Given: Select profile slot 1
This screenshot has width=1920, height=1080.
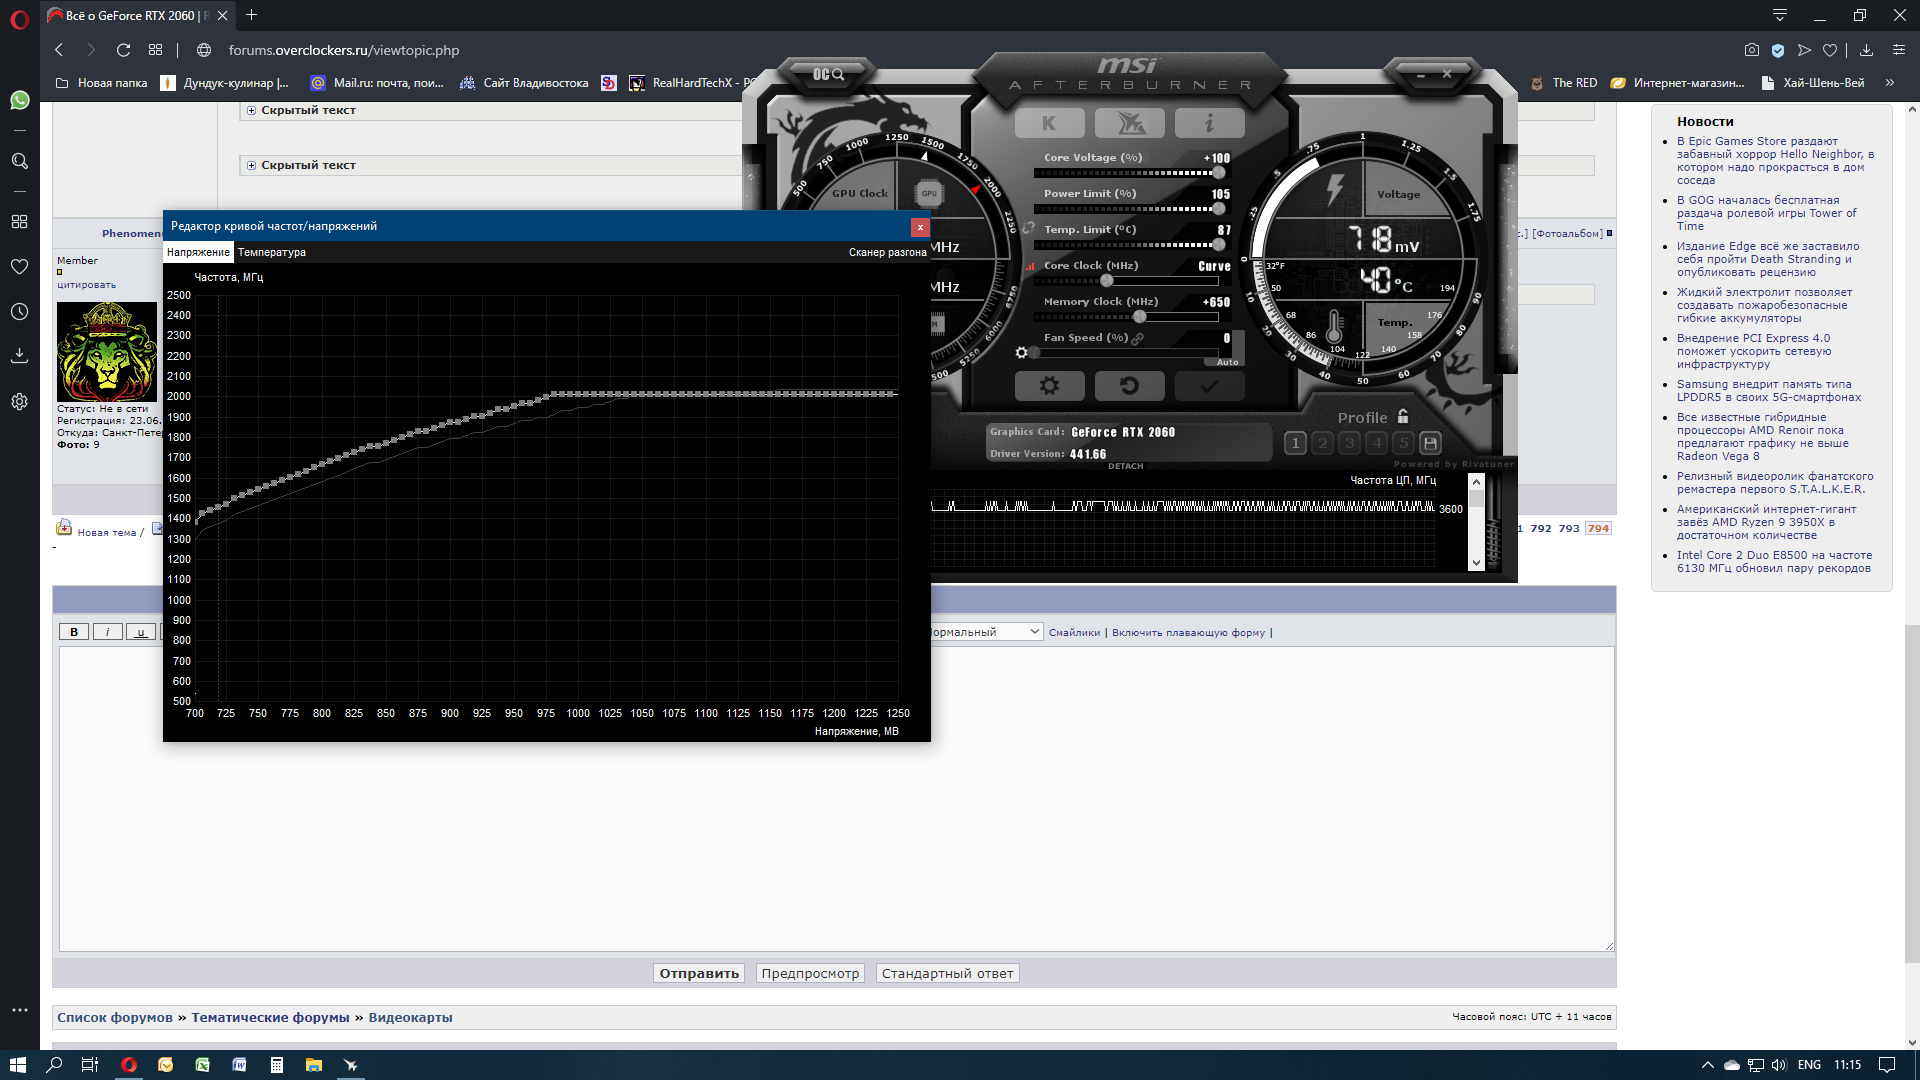Looking at the screenshot, I should tap(1295, 442).
